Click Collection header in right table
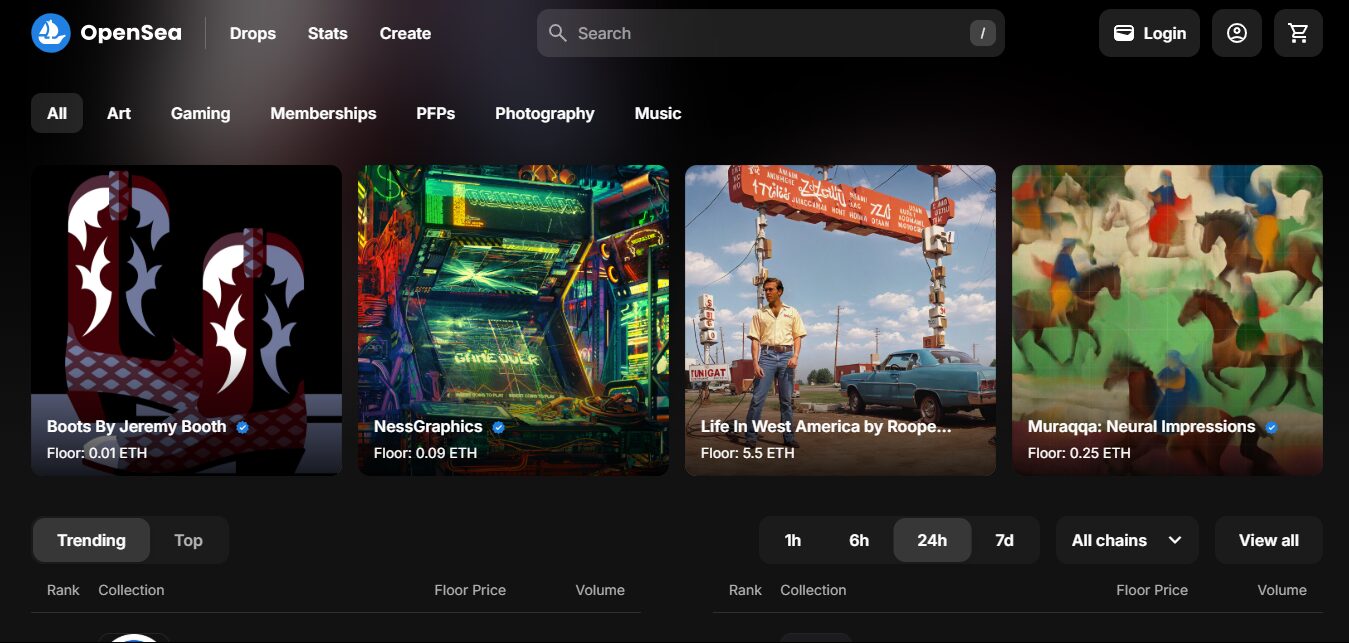This screenshot has width=1349, height=643. (x=813, y=590)
